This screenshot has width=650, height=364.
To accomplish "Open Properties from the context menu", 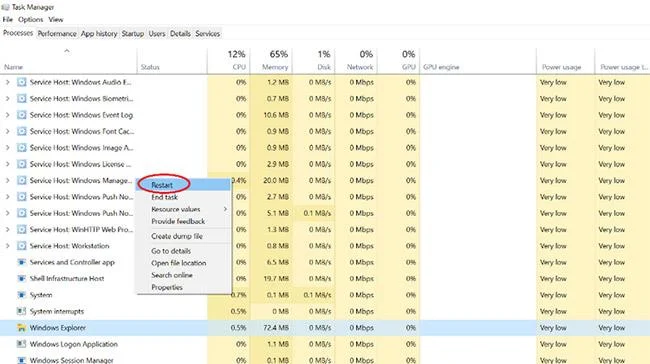I will [x=183, y=287].
